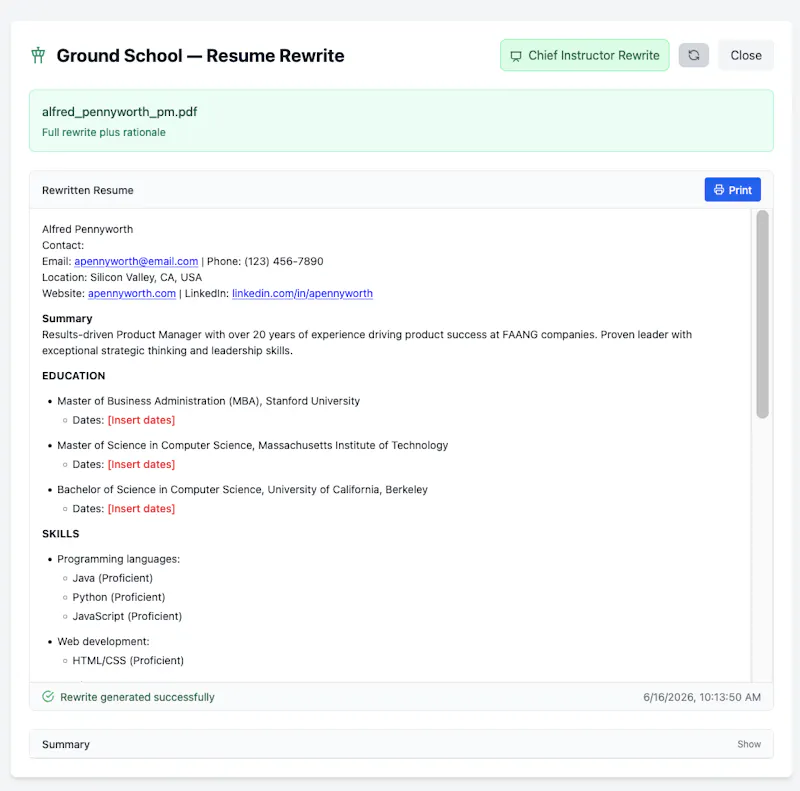800x791 pixels.
Task: Print the rewritten resume
Action: coord(733,190)
